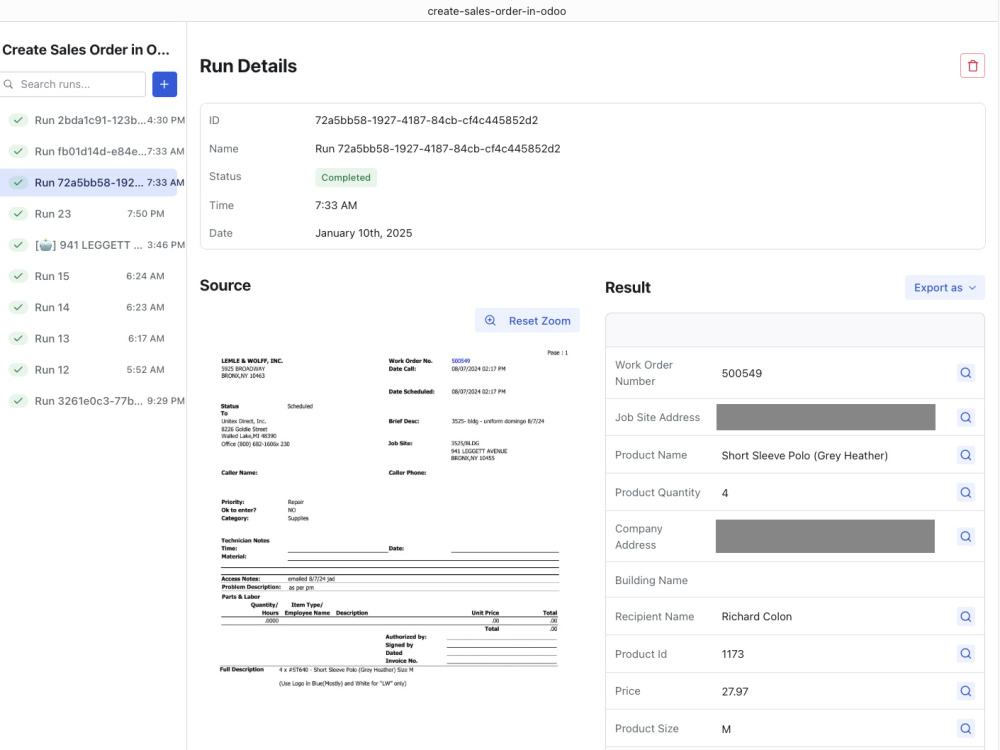
Task: Click the Product Size value M
Action: point(726,729)
